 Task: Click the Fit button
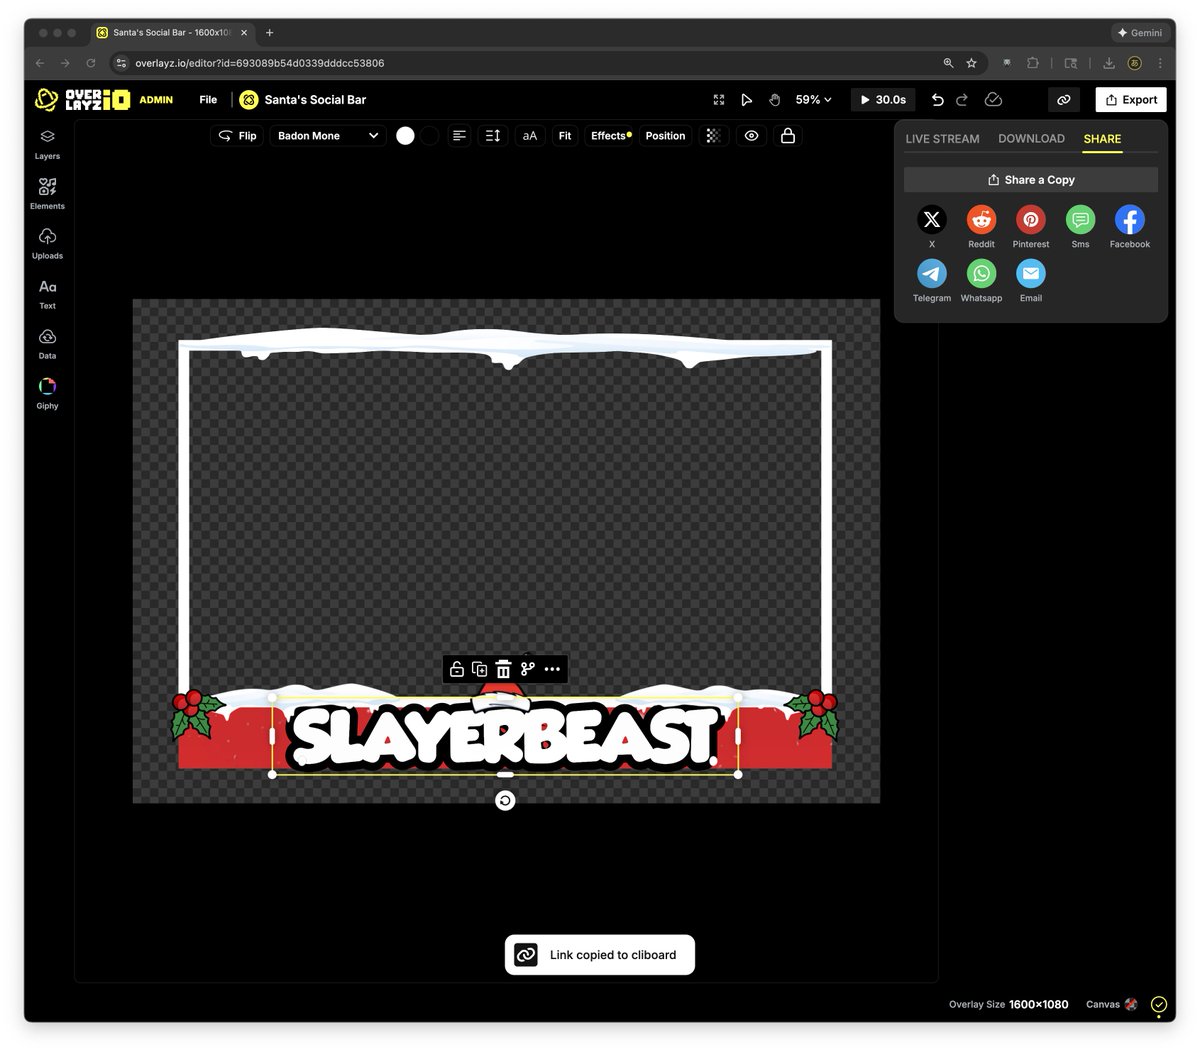(x=565, y=136)
